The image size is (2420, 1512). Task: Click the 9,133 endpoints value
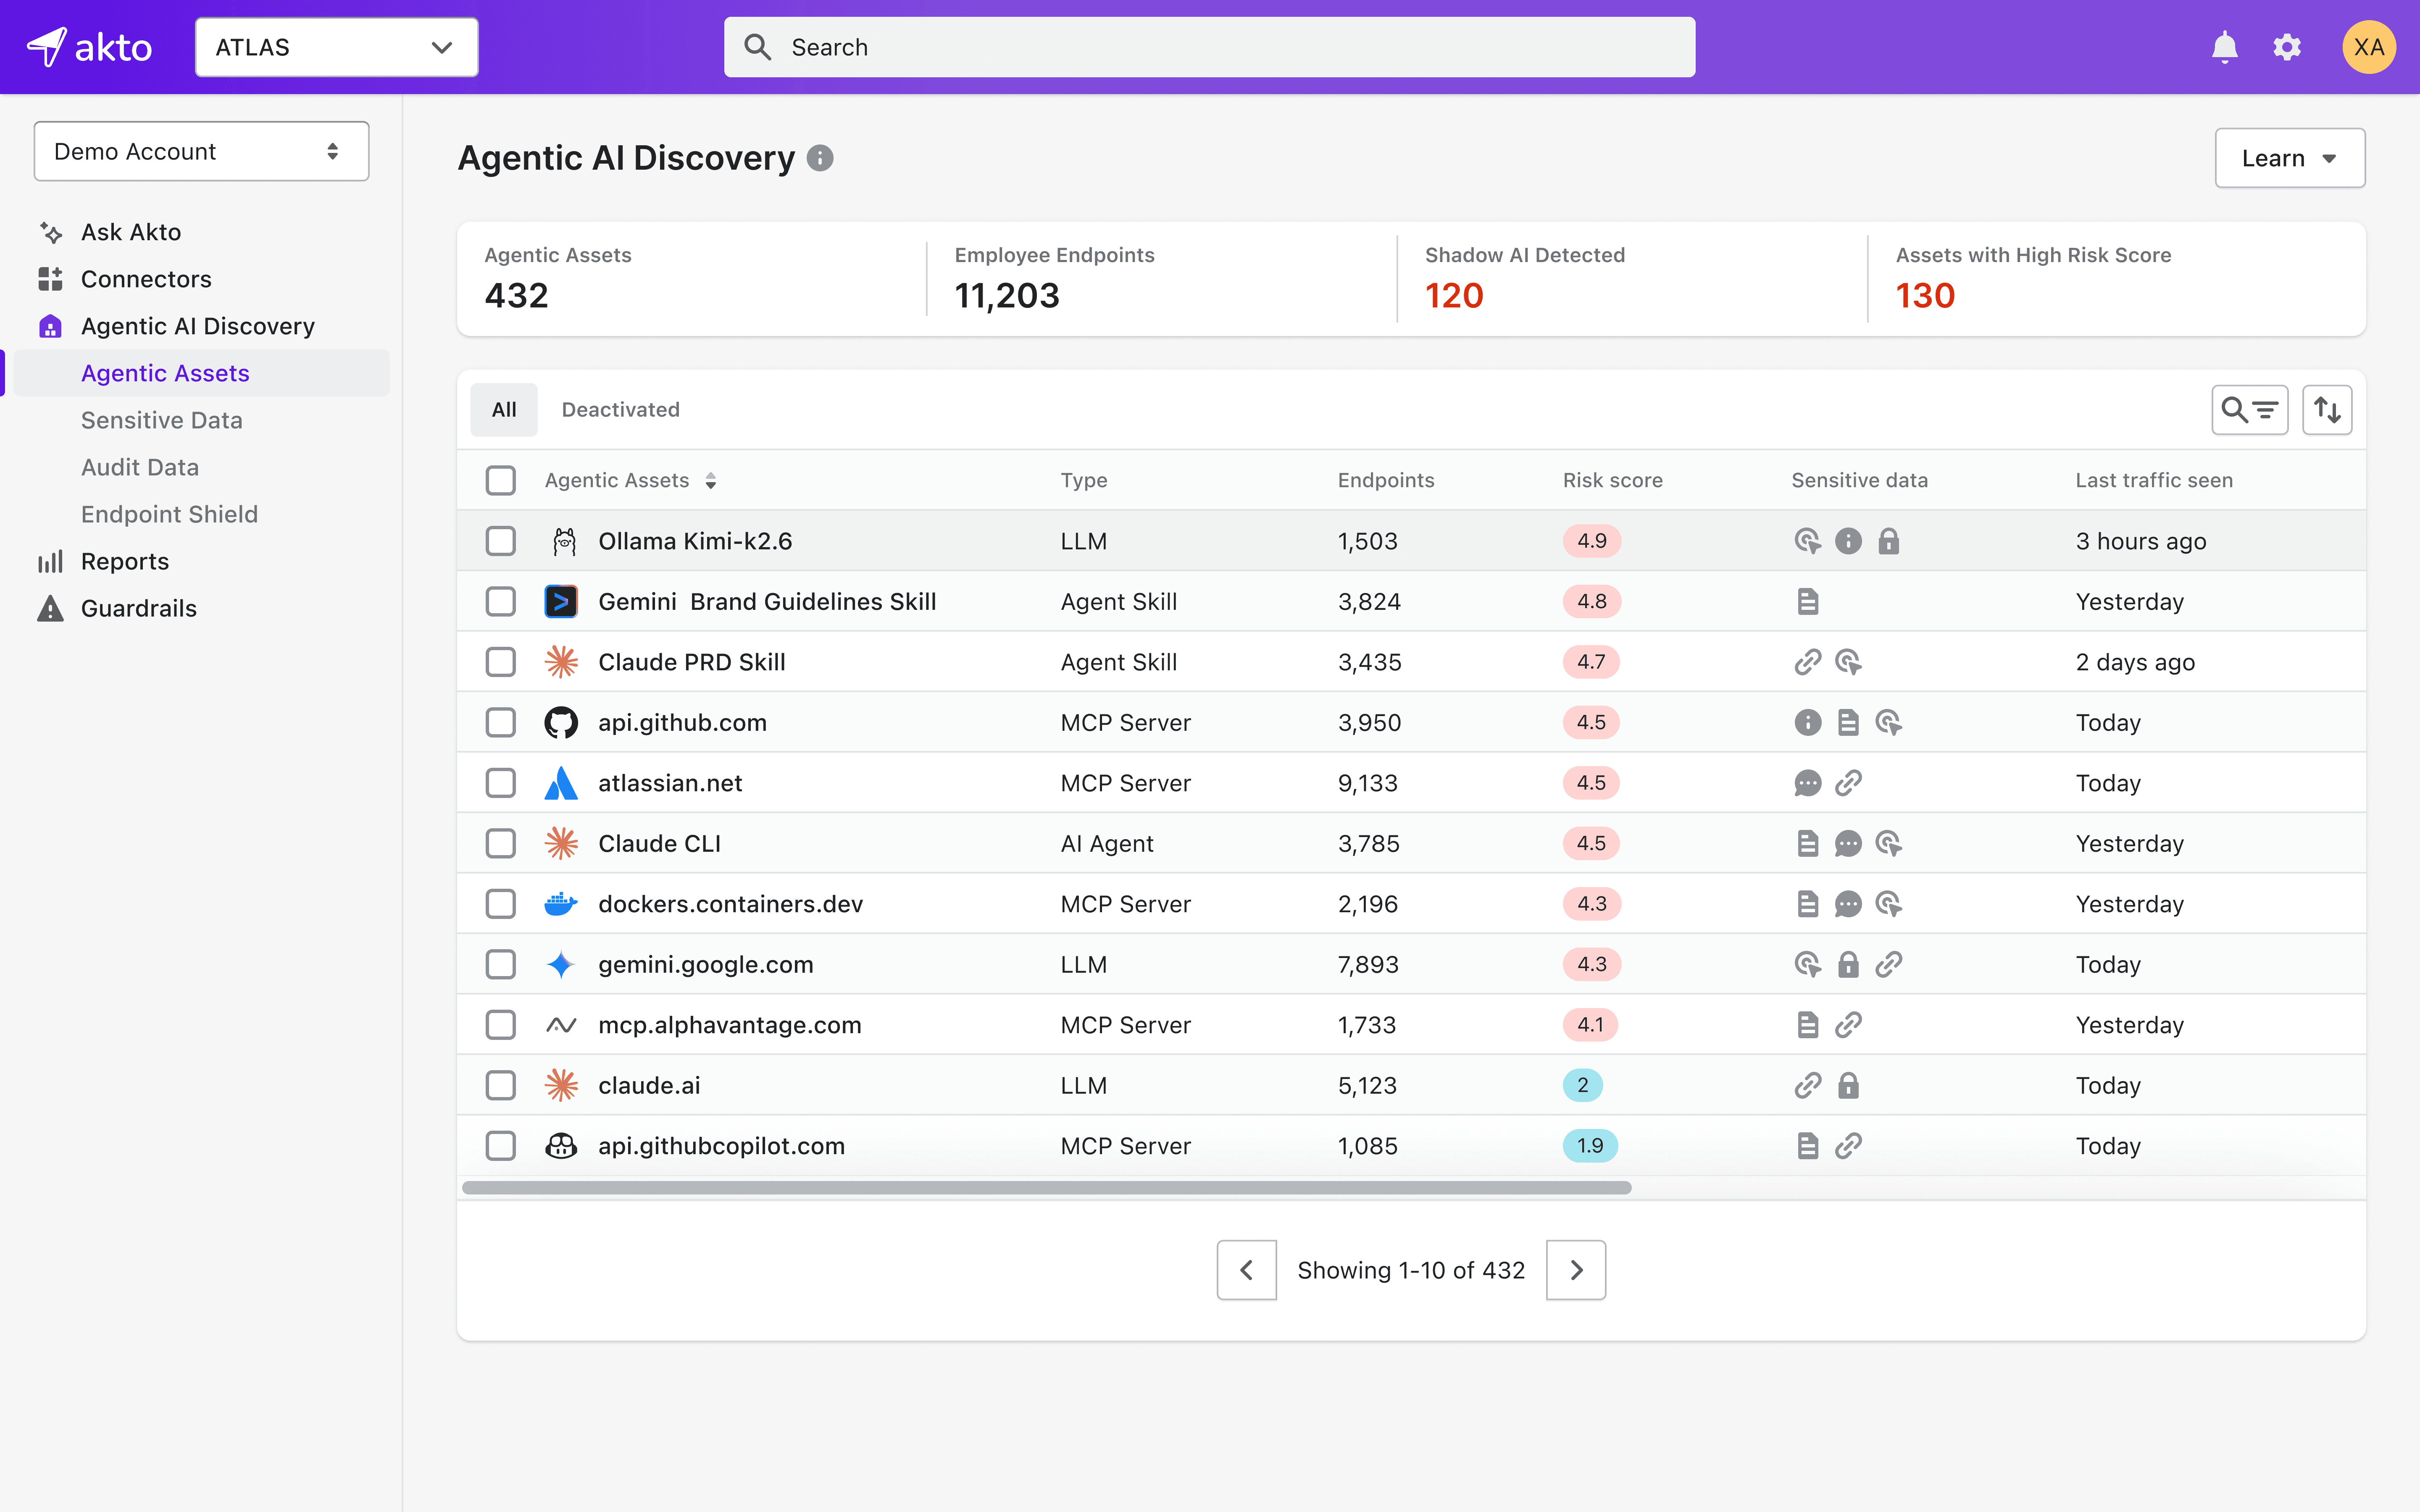1367,783
